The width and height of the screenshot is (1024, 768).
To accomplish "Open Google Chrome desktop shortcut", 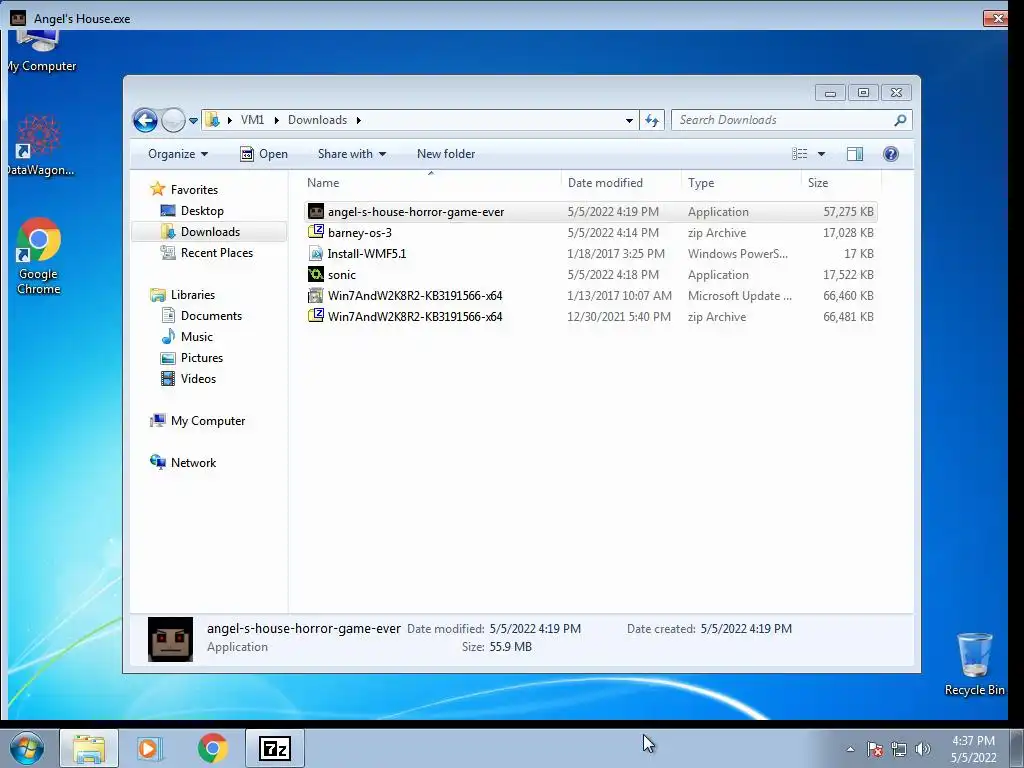I will [39, 256].
